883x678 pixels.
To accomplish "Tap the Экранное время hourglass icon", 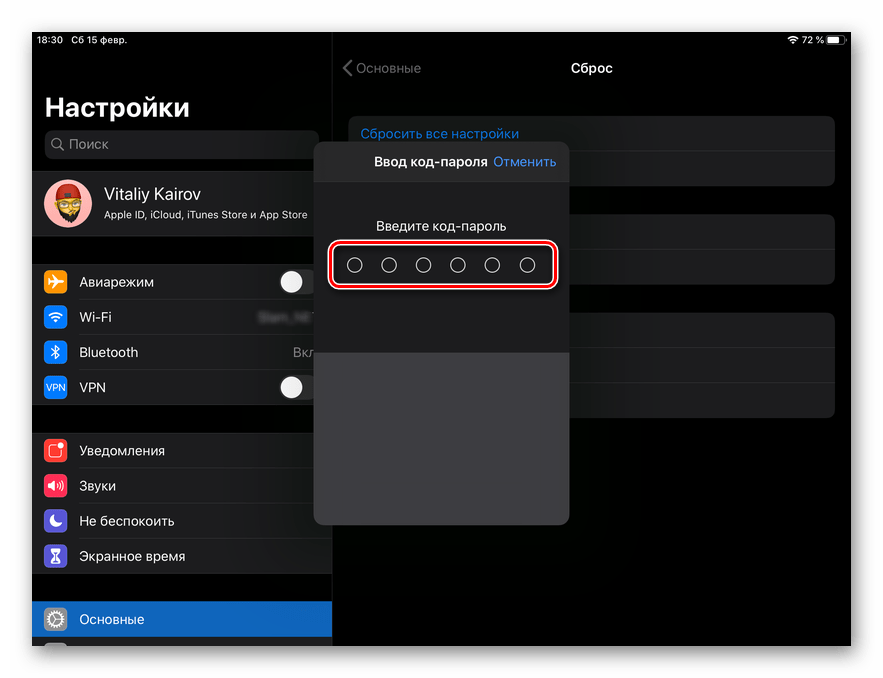I will point(56,556).
